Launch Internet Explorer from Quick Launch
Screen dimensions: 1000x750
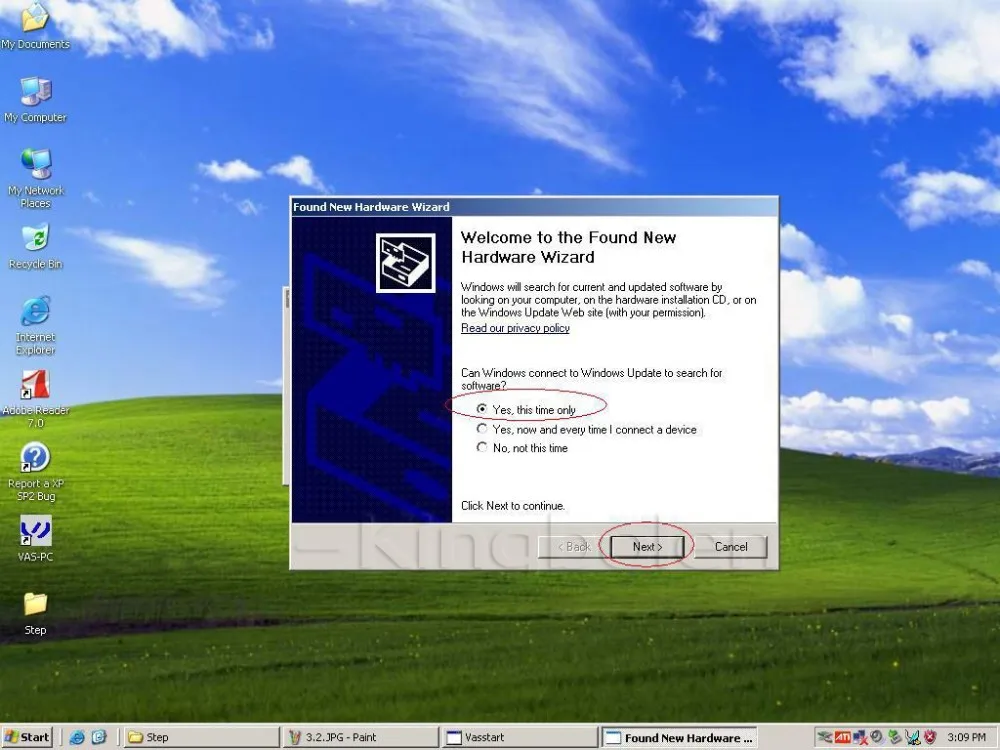pyautogui.click(x=77, y=737)
